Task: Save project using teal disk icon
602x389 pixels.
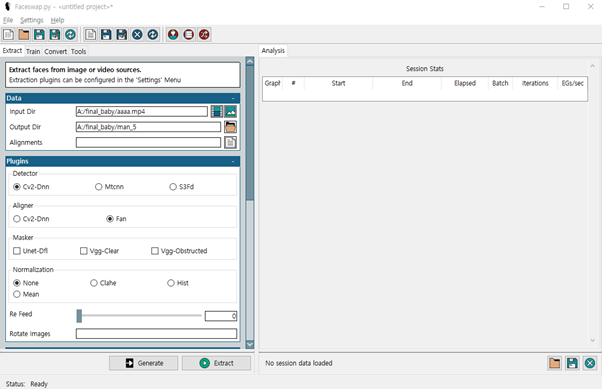Action: 39,35
